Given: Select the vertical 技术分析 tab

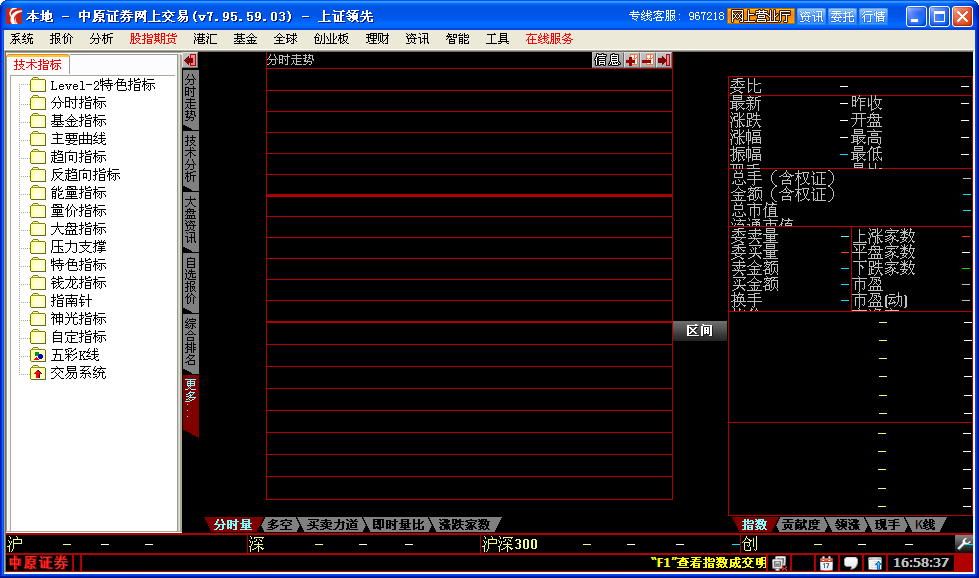Looking at the screenshot, I should coord(190,159).
